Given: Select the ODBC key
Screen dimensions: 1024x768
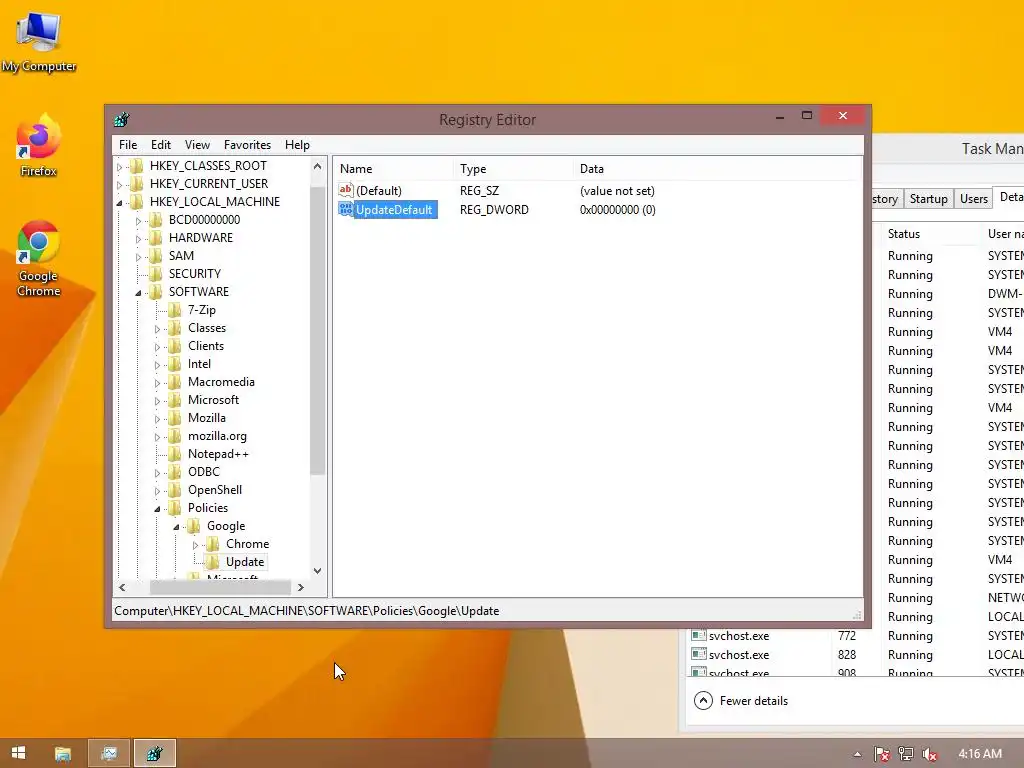Looking at the screenshot, I should (x=204, y=472).
